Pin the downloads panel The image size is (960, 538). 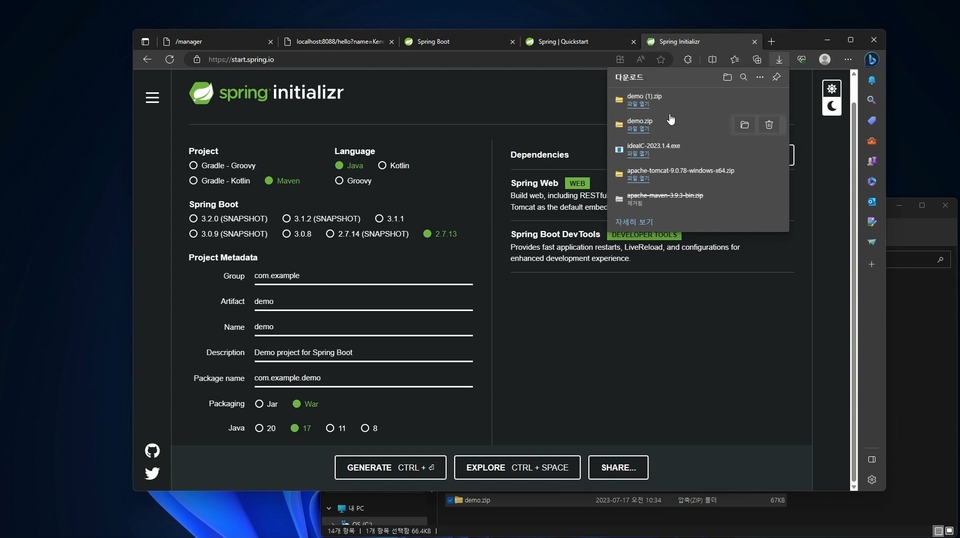[776, 77]
